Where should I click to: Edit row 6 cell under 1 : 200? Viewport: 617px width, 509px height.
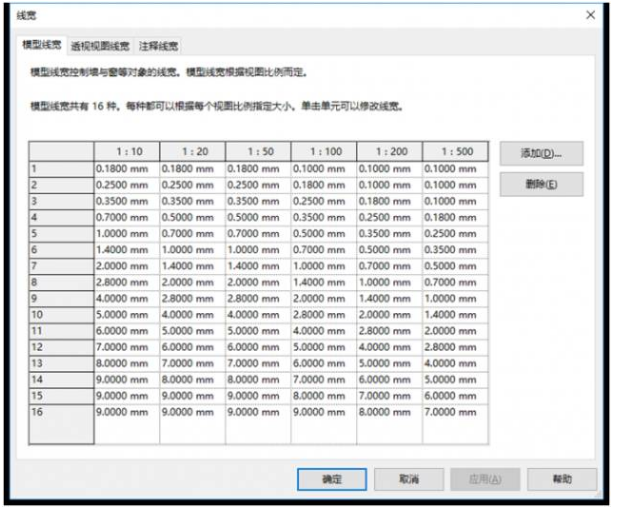coord(390,250)
